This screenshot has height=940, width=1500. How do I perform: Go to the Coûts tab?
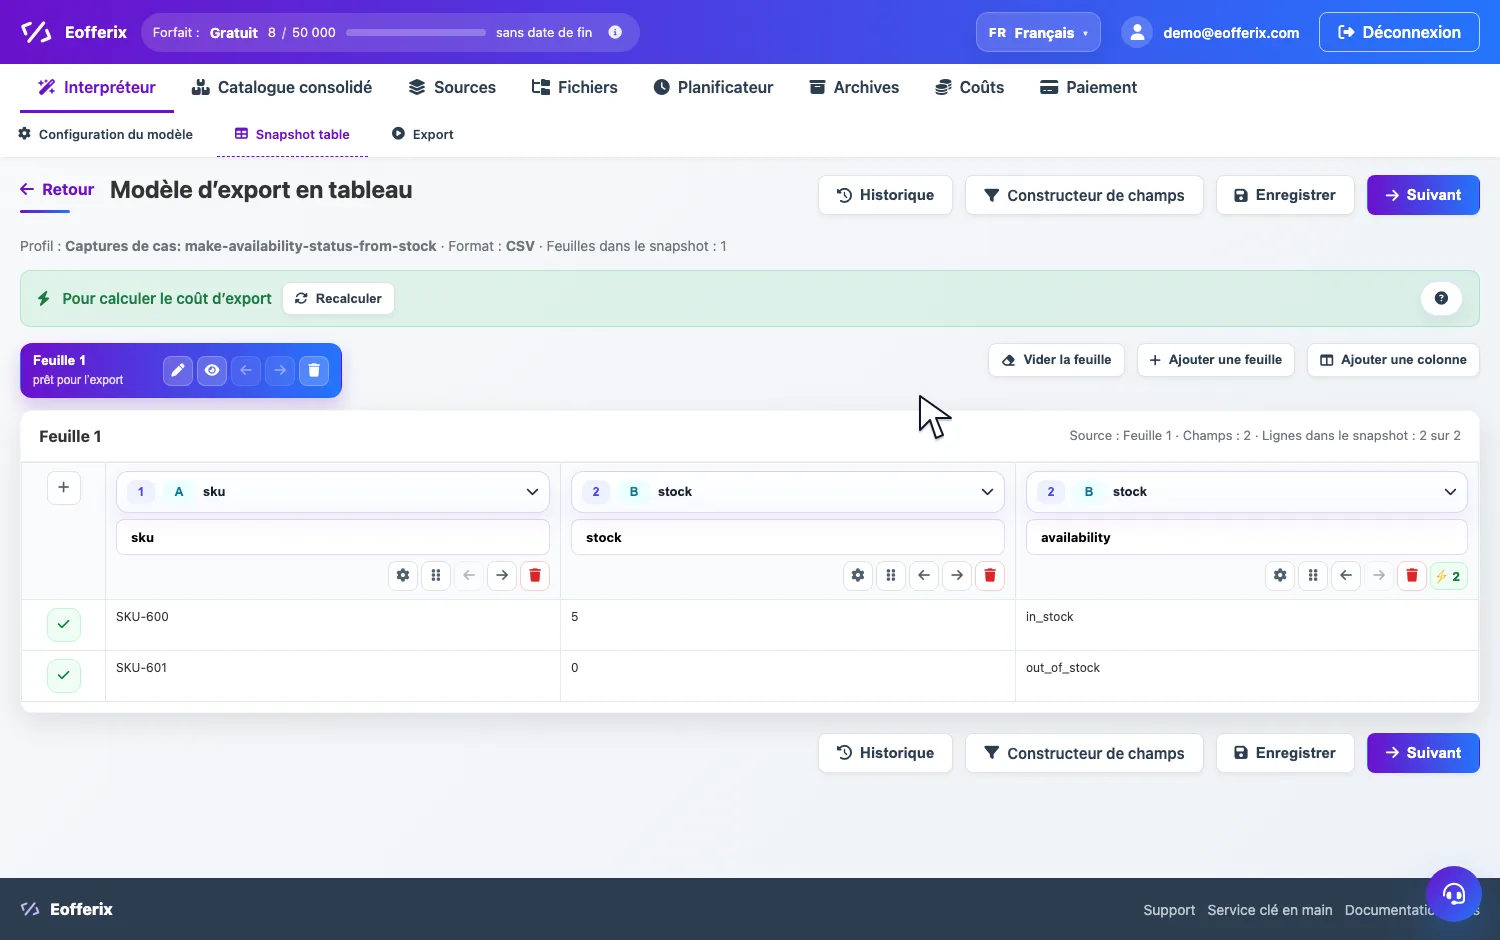(x=969, y=87)
